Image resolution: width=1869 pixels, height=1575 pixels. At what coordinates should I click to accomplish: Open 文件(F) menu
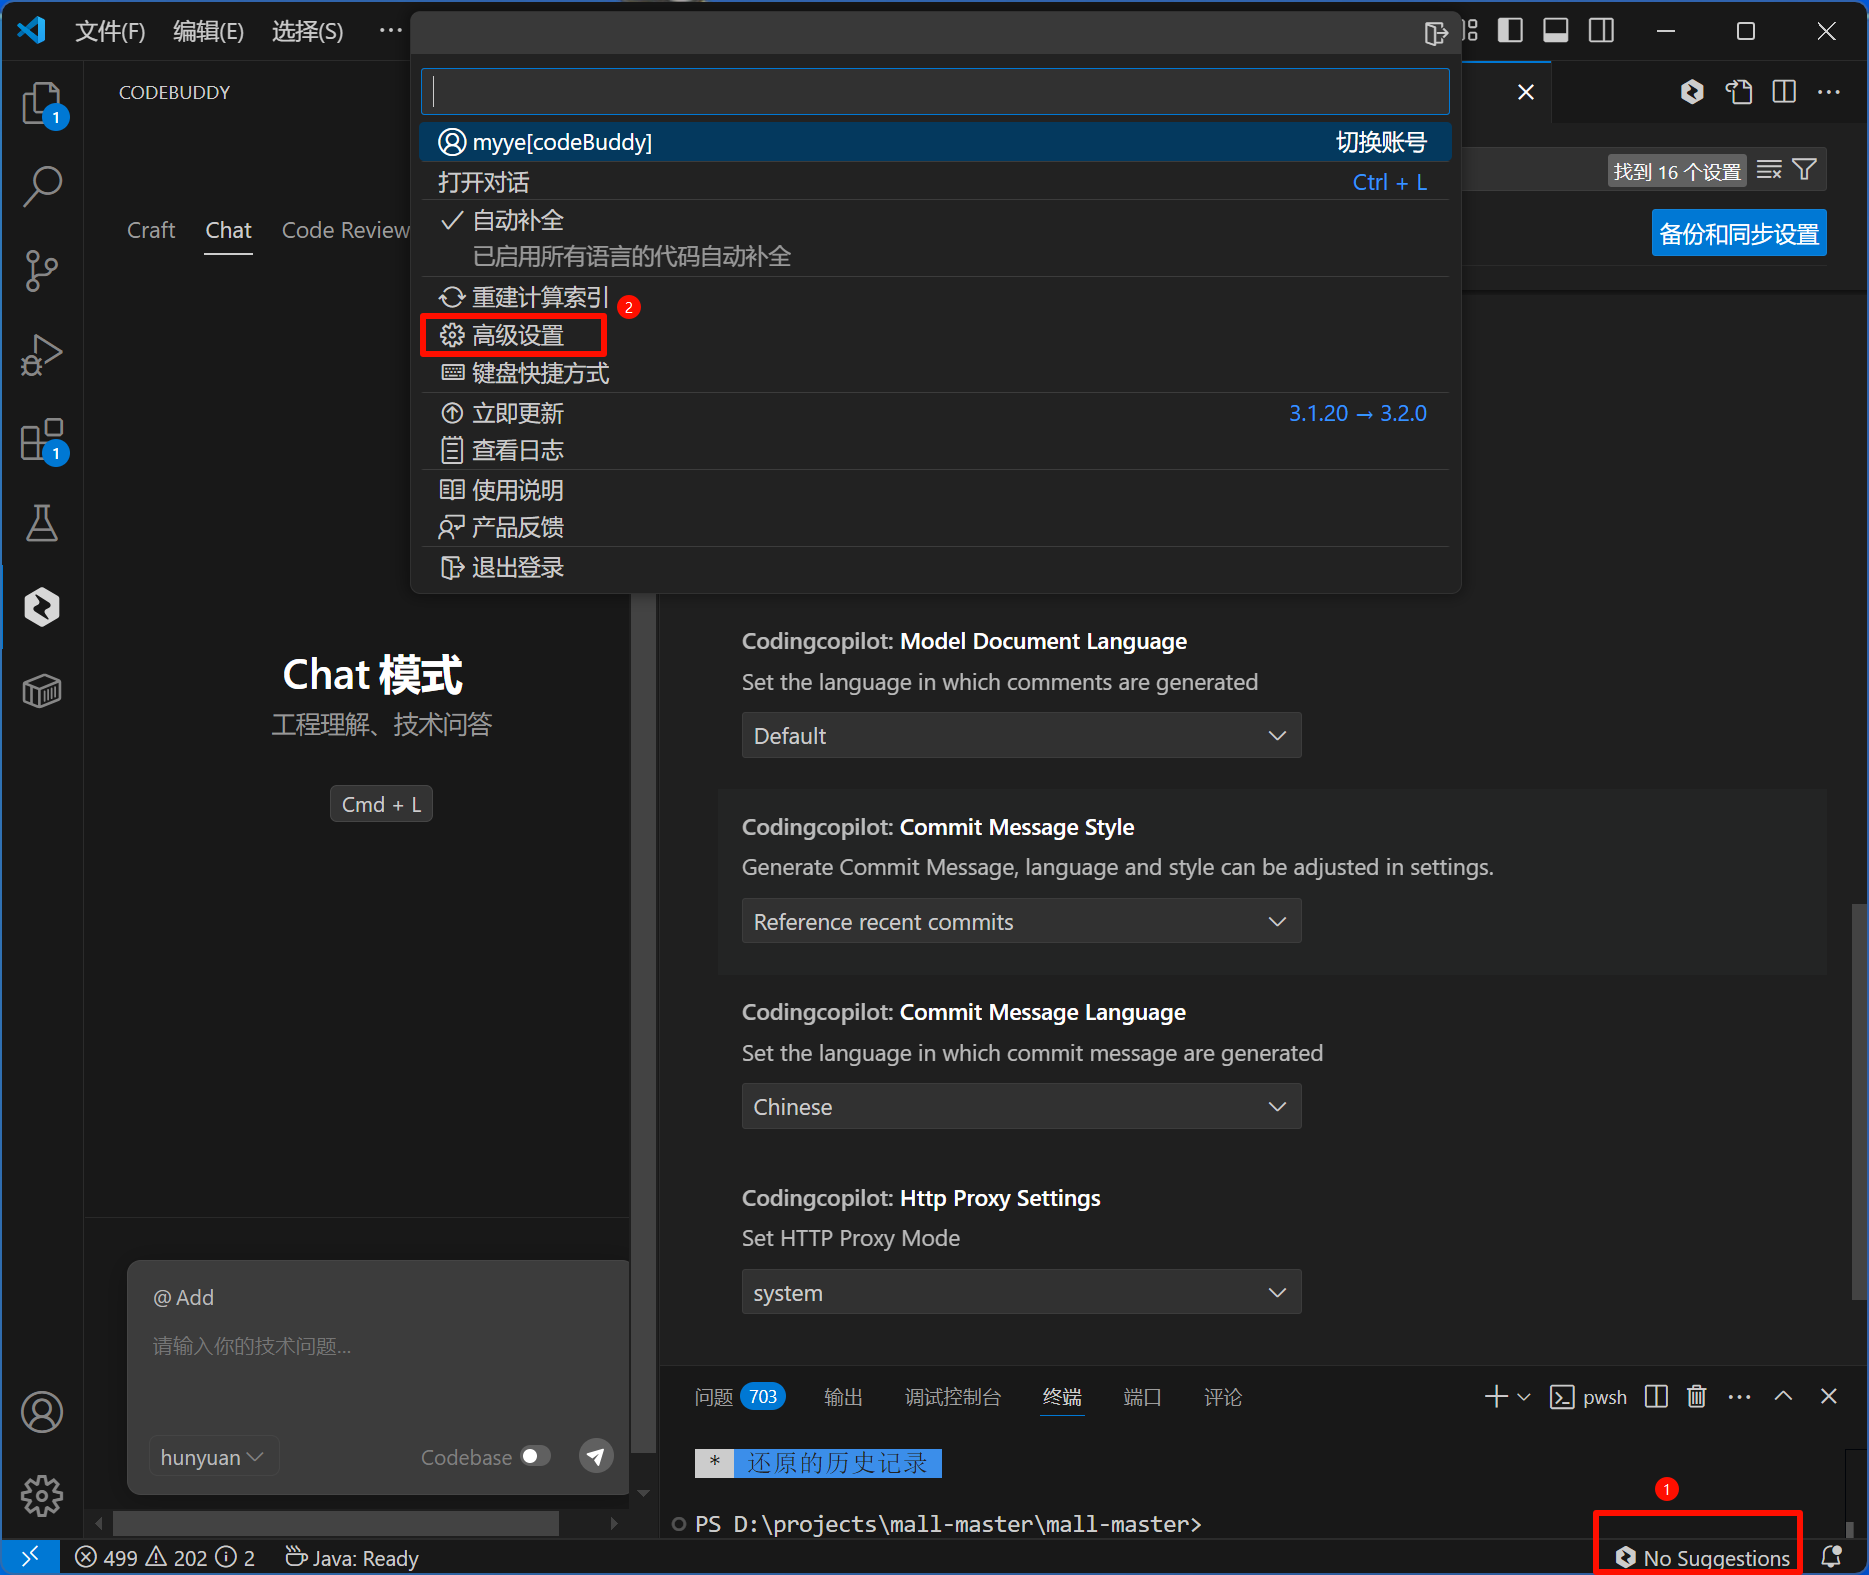pos(110,31)
